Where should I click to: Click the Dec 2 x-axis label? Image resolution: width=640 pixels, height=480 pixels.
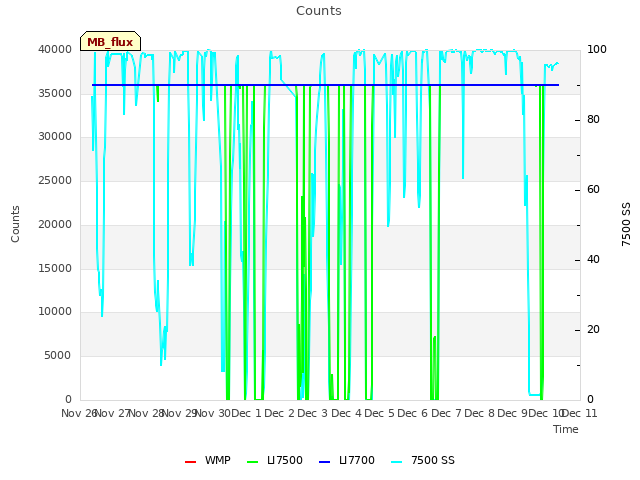coord(280,413)
